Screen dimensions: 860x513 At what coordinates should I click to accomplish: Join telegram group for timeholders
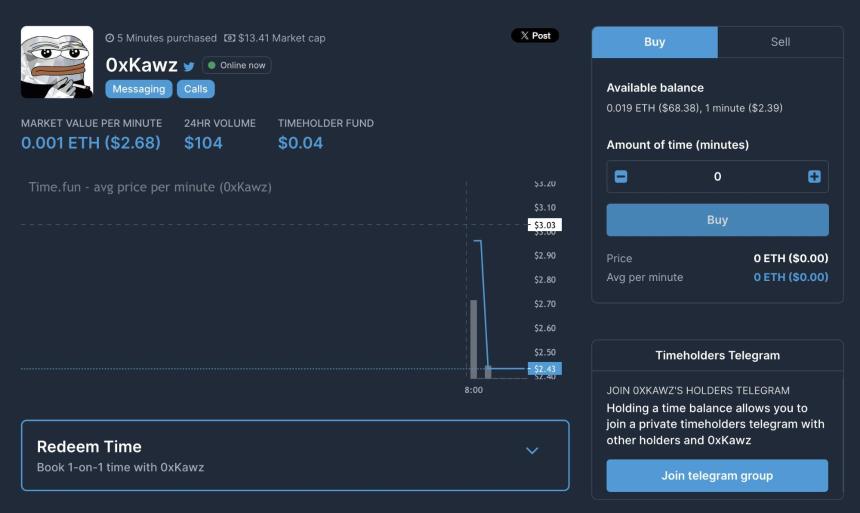coord(717,476)
